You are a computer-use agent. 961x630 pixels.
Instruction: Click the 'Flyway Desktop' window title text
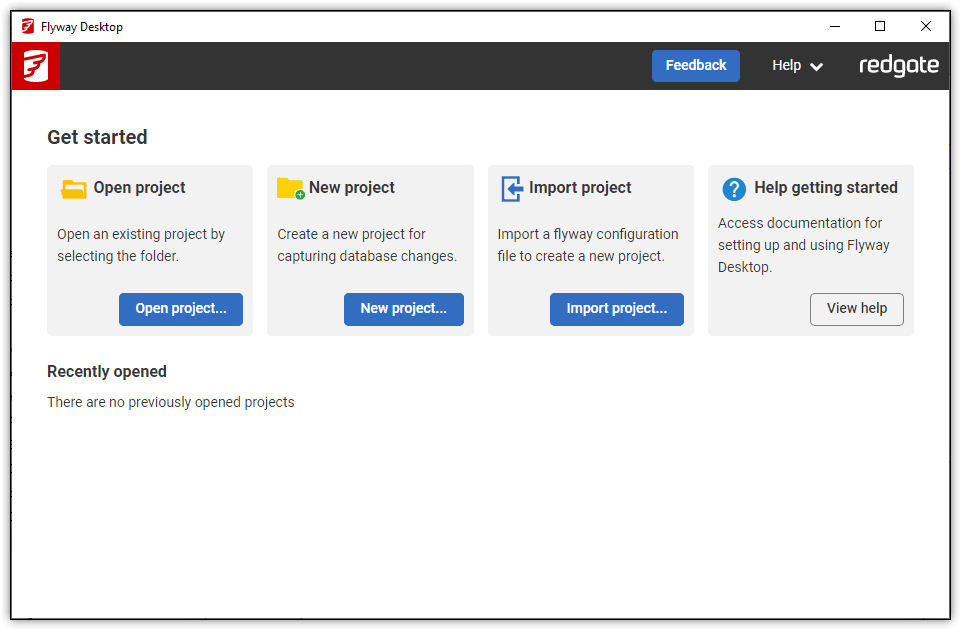coord(82,27)
